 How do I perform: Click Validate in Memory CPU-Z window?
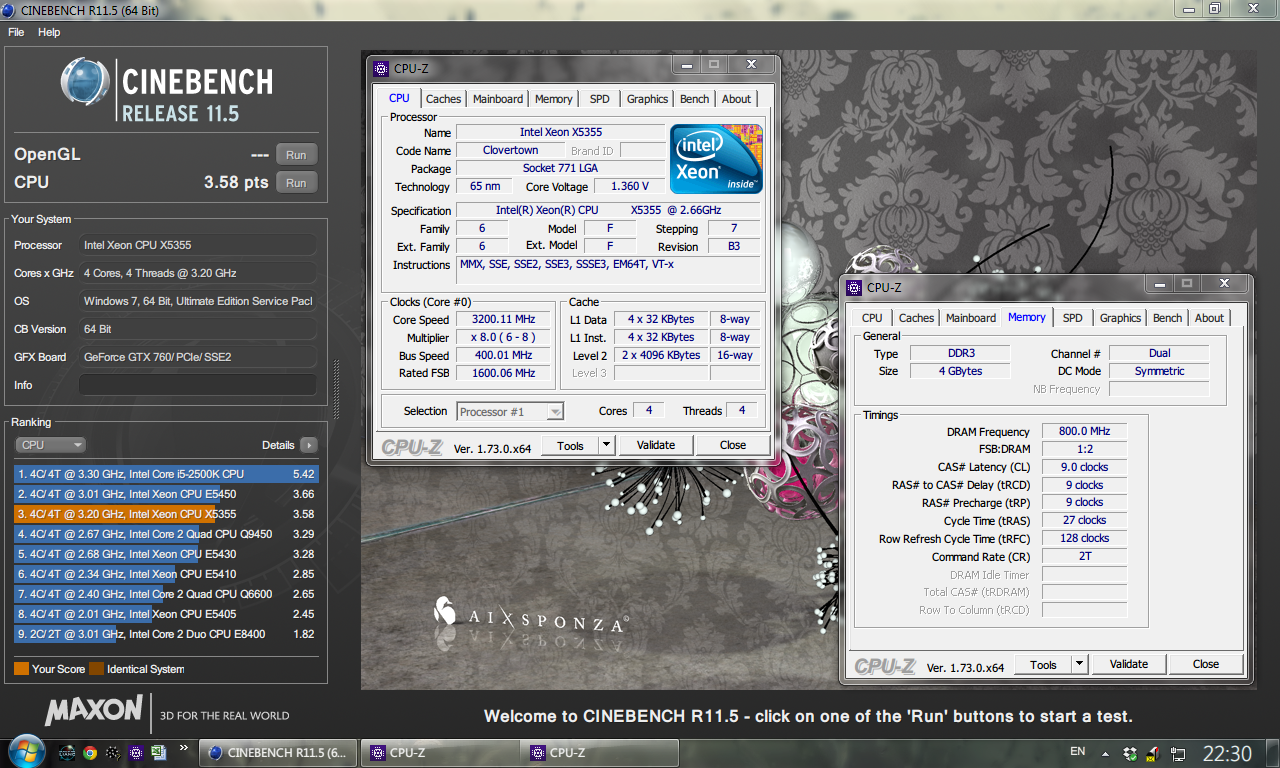(1129, 664)
